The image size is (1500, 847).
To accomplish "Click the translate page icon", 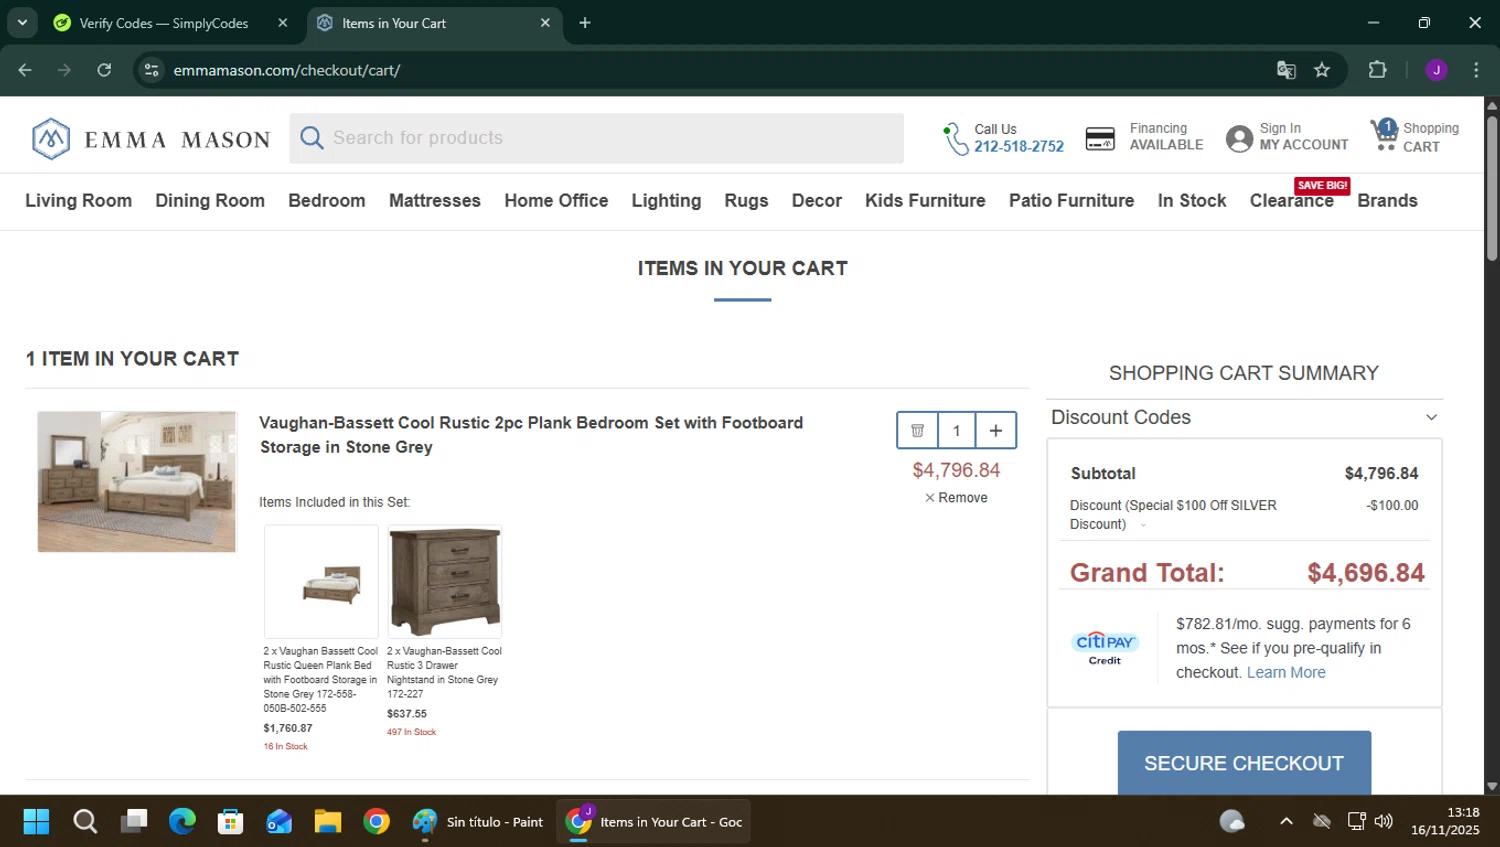I will click(1286, 70).
